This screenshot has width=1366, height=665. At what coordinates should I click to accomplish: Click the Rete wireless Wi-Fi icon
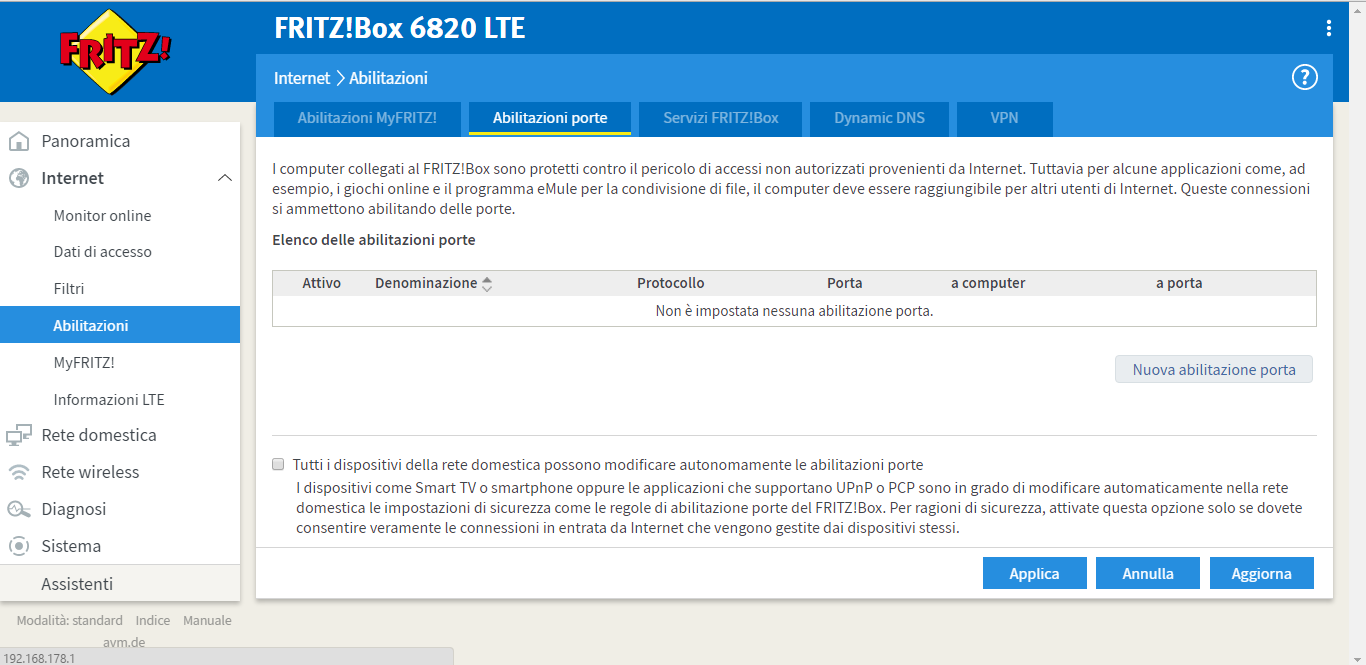point(19,472)
